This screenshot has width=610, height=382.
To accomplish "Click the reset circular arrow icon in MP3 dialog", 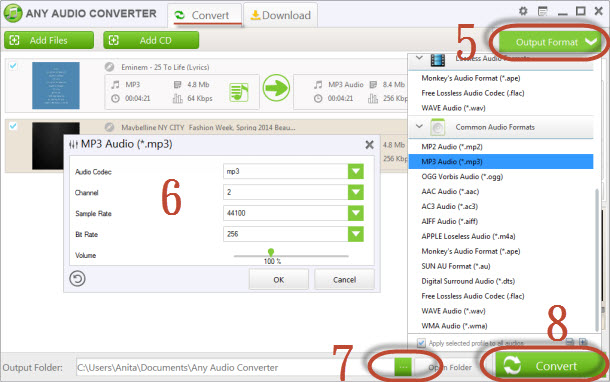I will (77, 279).
